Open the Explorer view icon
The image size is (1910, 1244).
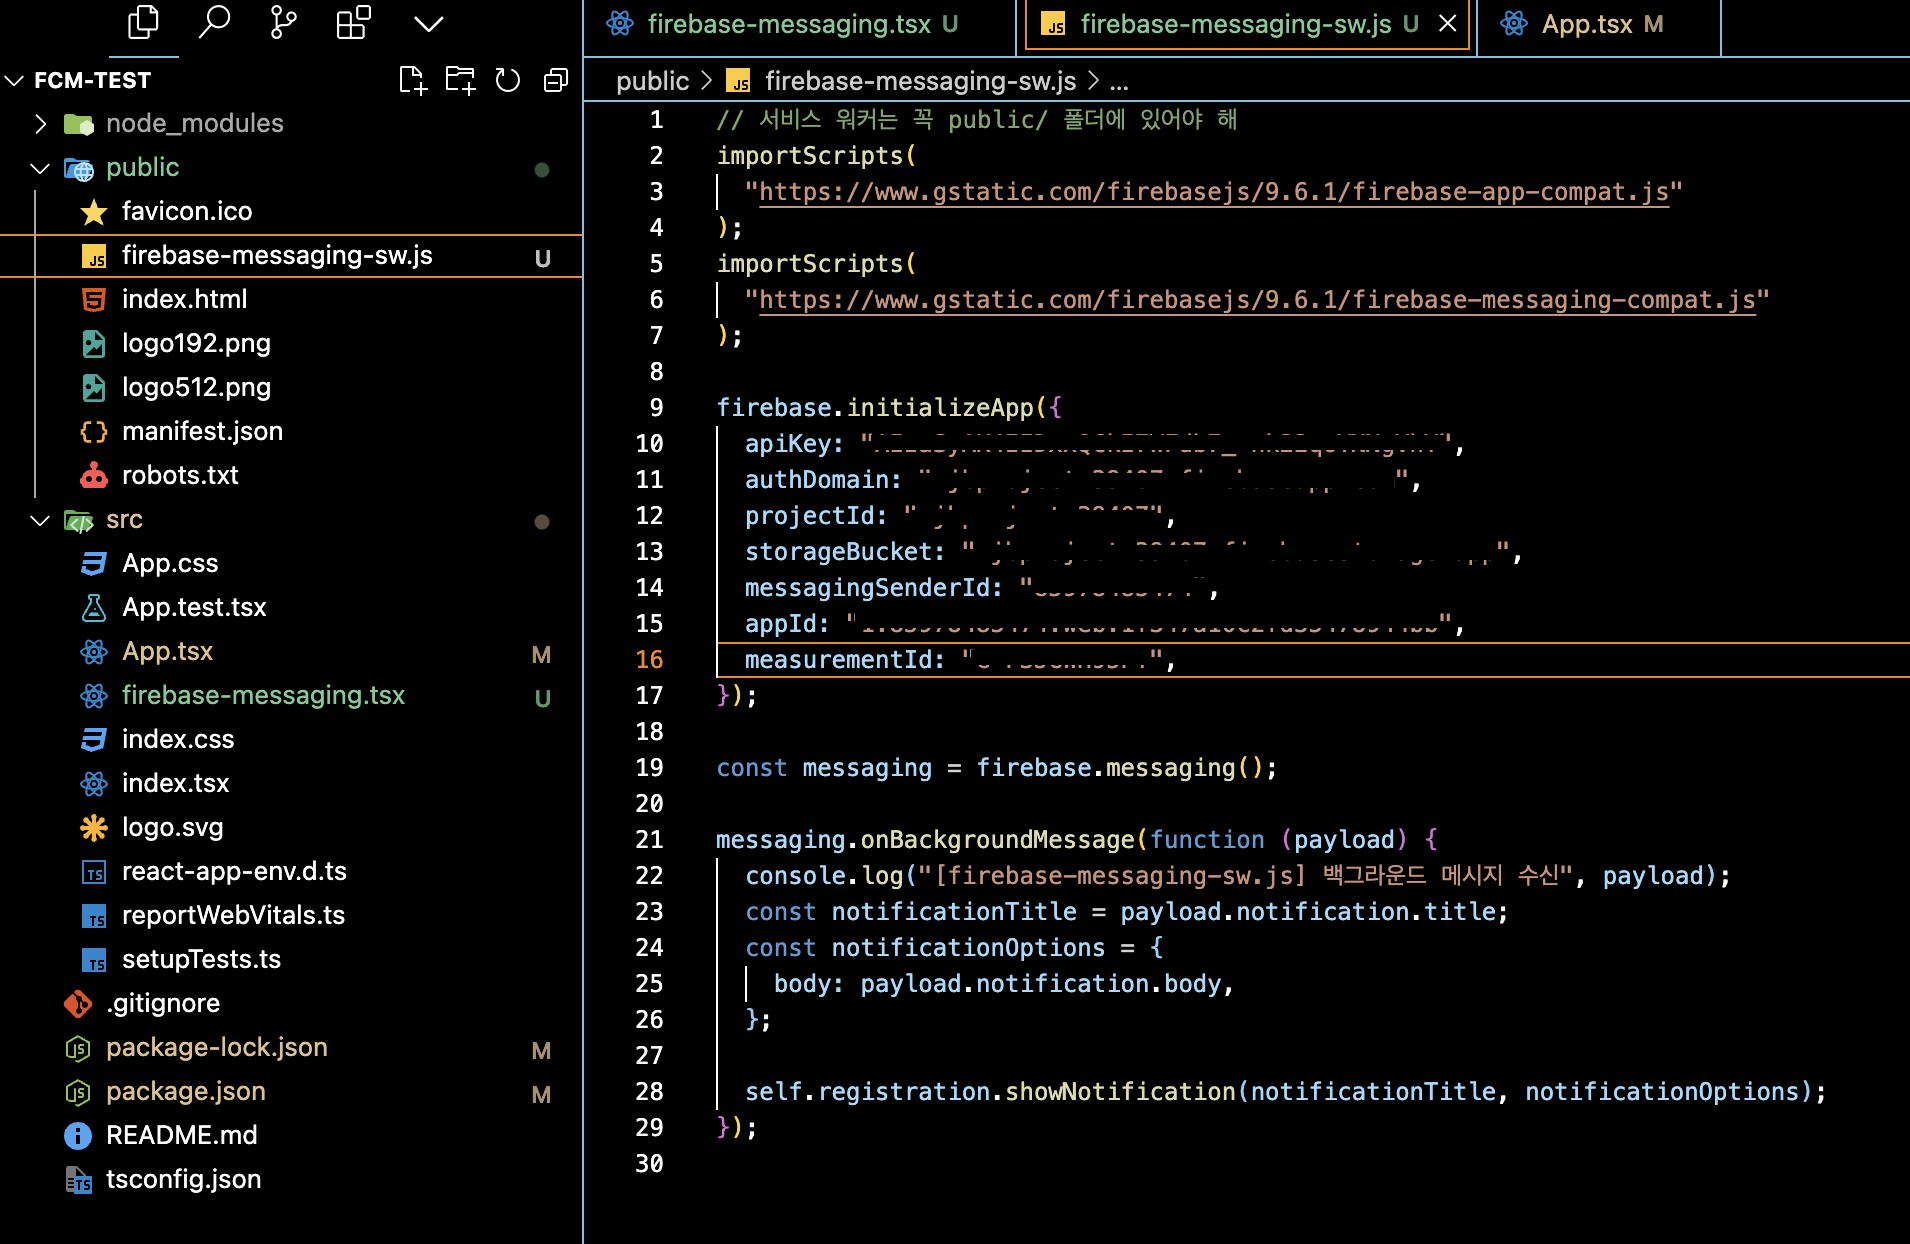[143, 22]
